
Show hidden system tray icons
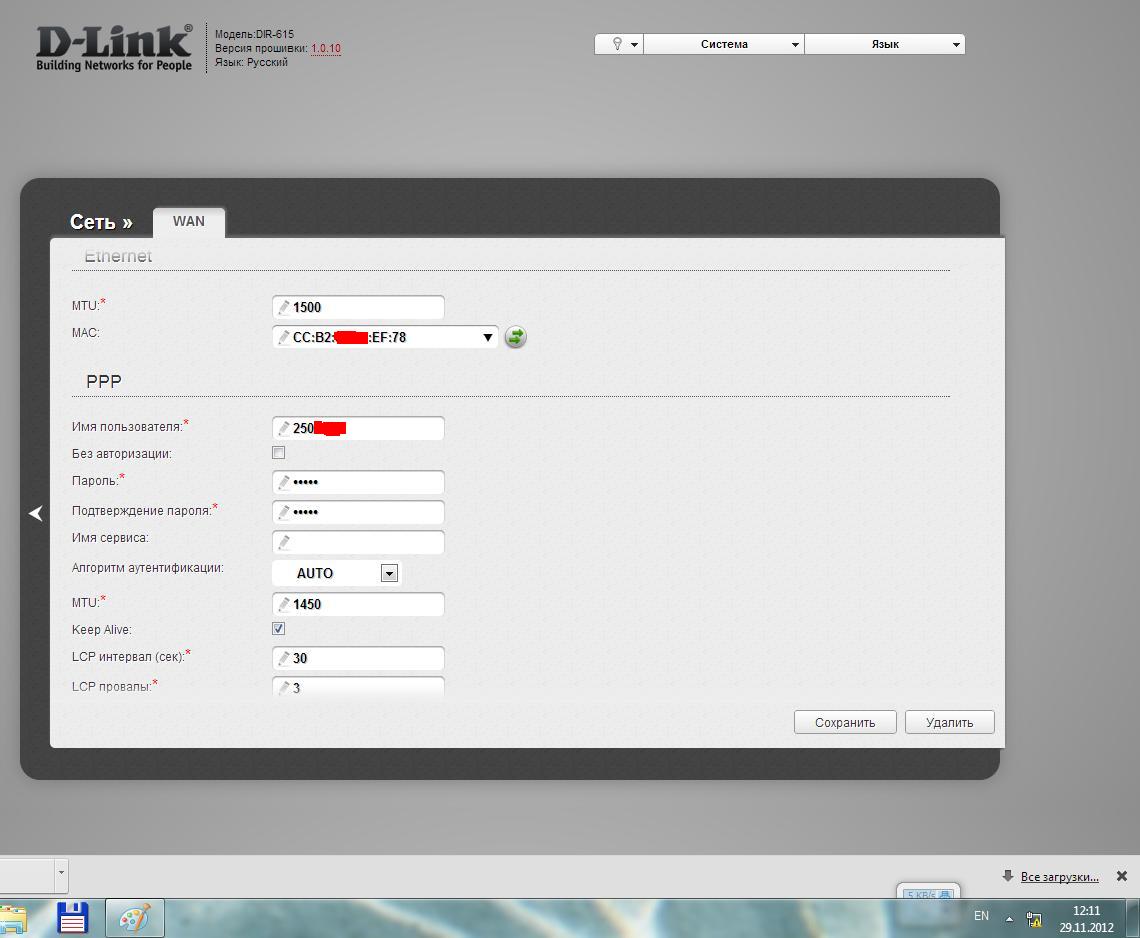1009,918
